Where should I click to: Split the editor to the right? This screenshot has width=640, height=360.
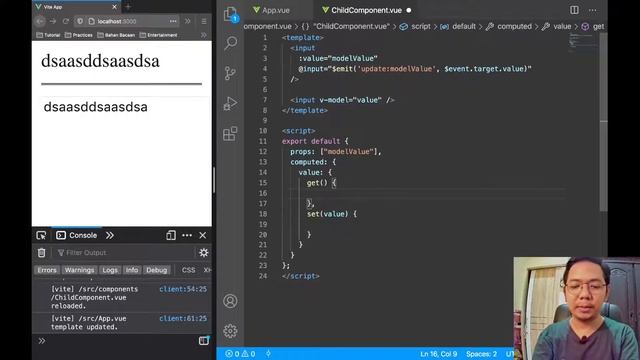tap(574, 10)
